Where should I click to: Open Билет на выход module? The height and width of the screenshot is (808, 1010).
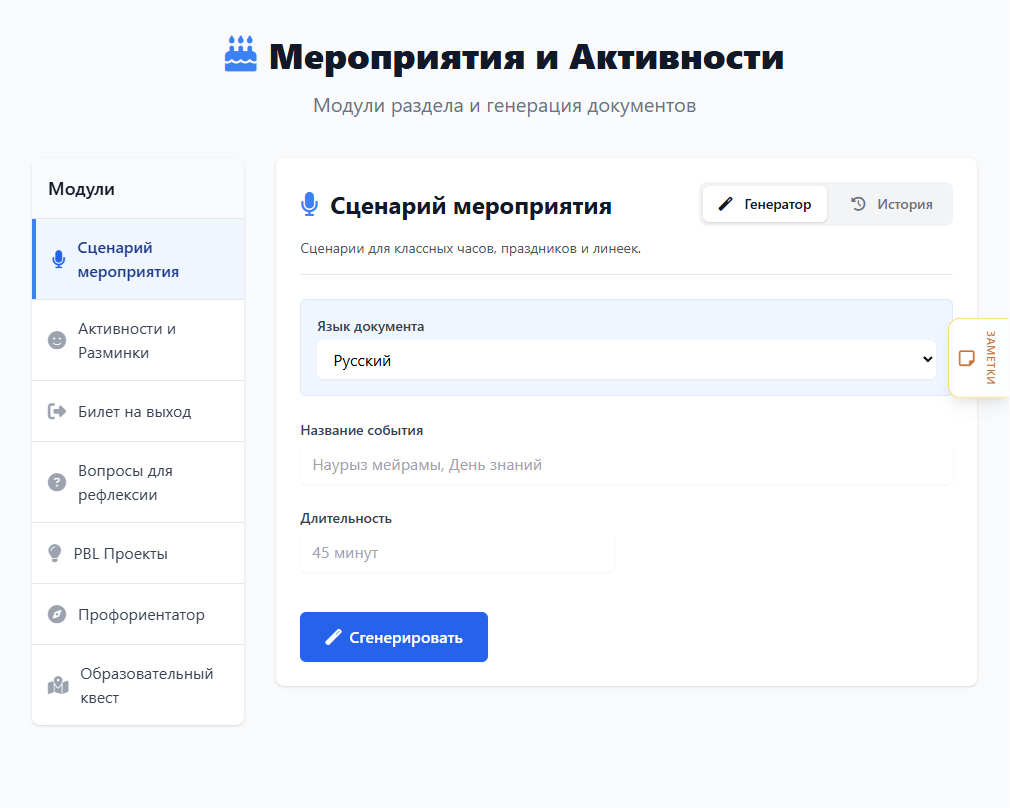click(x=138, y=411)
